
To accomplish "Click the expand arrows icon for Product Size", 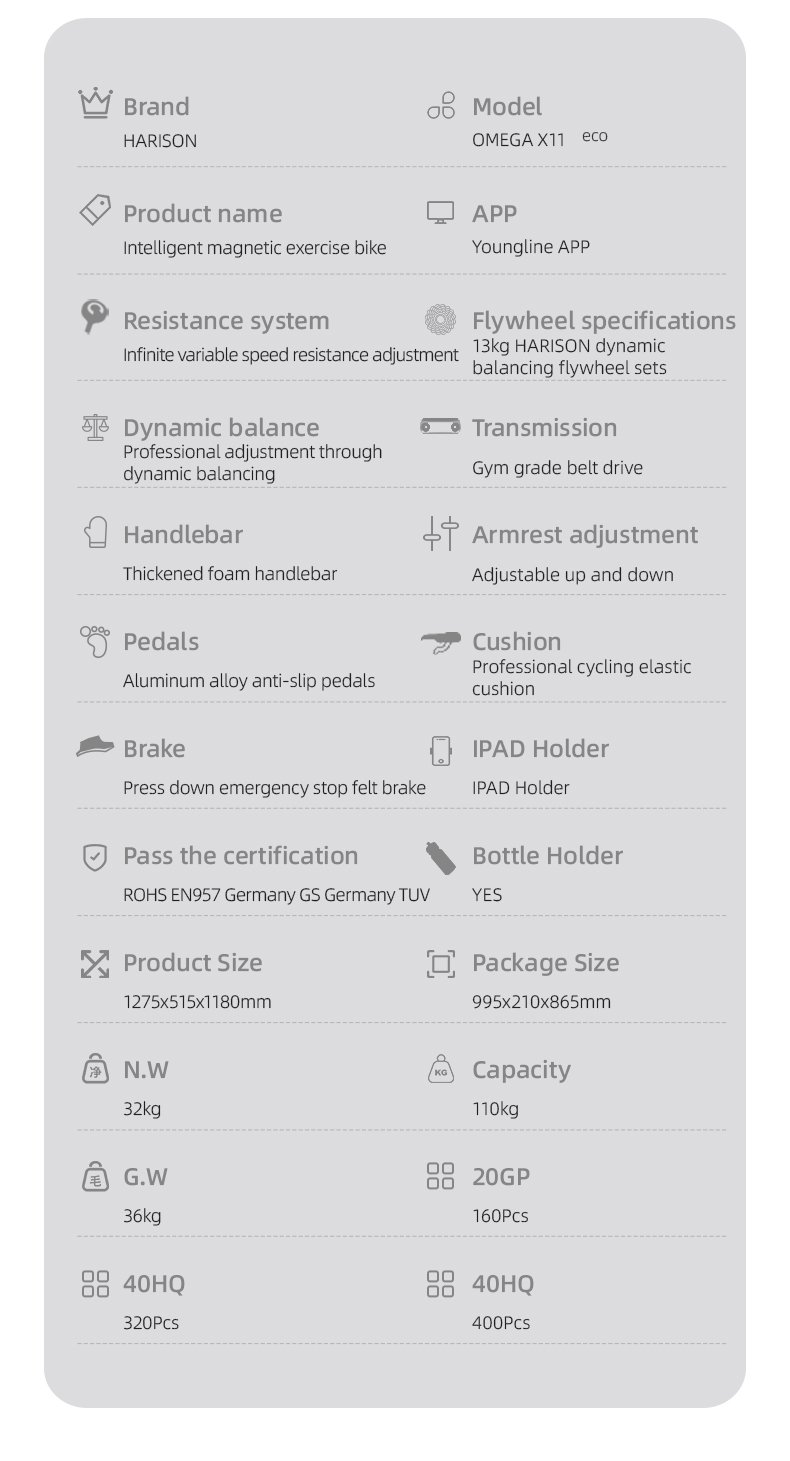I will pyautogui.click(x=95, y=963).
